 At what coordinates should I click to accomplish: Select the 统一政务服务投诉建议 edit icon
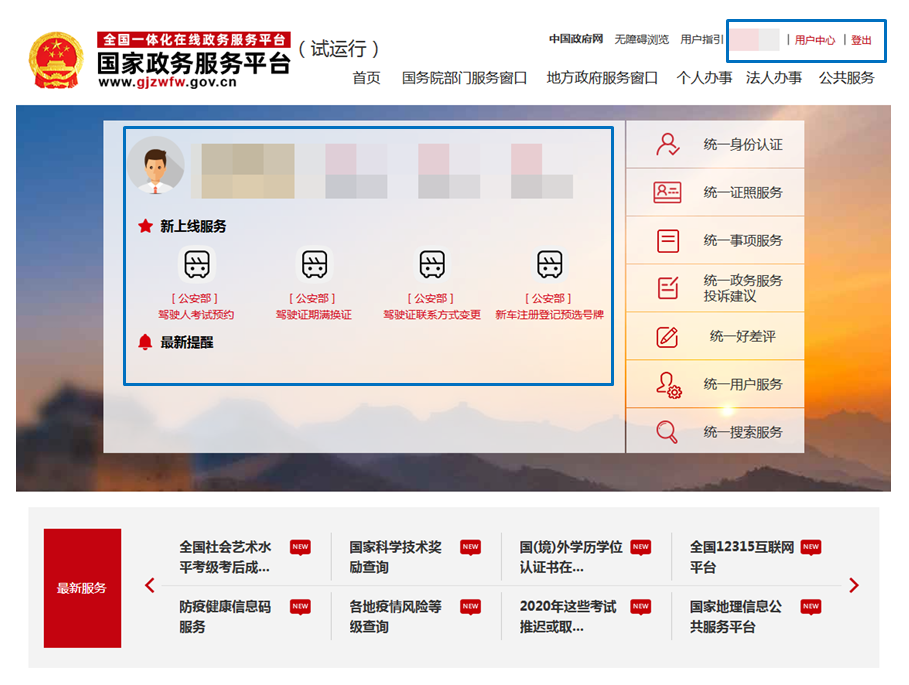tap(668, 288)
